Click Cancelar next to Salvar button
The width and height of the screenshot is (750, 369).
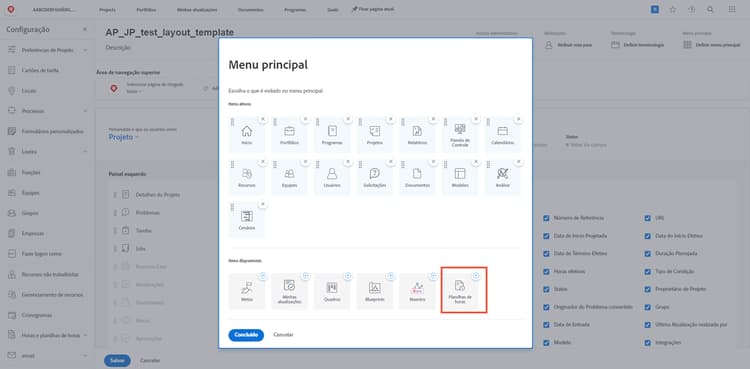[150, 360]
